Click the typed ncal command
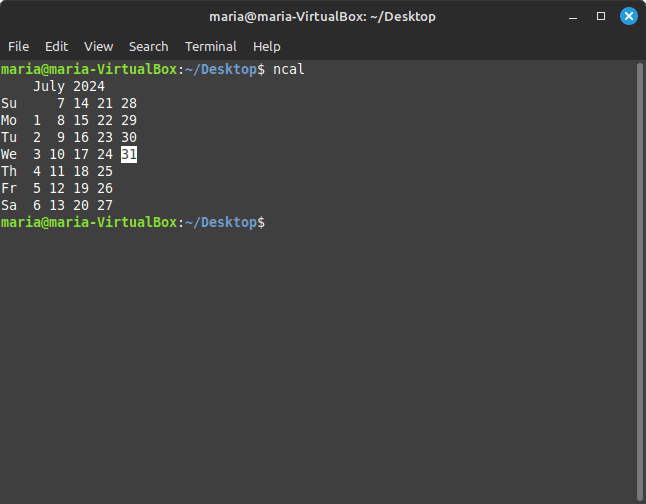The width and height of the screenshot is (646, 504). coord(288,69)
